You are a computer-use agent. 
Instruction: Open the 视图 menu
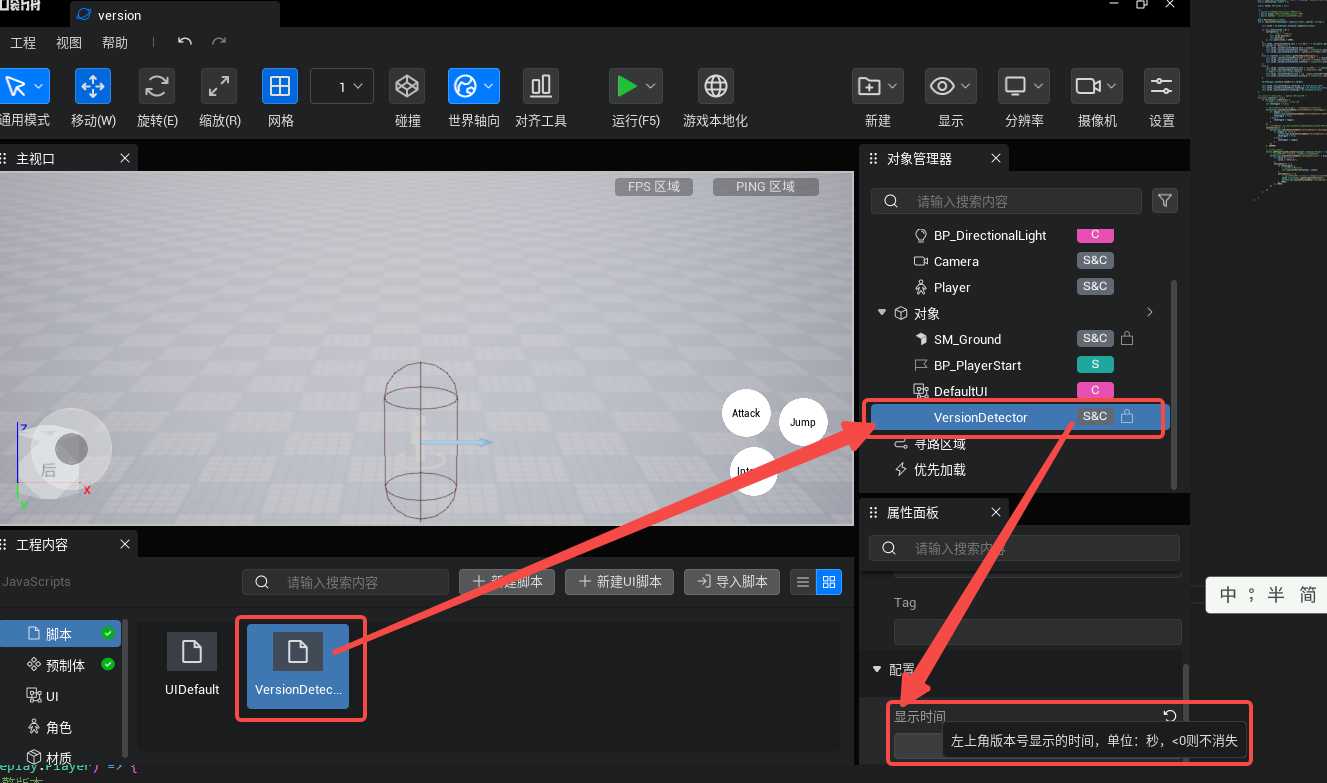point(69,43)
